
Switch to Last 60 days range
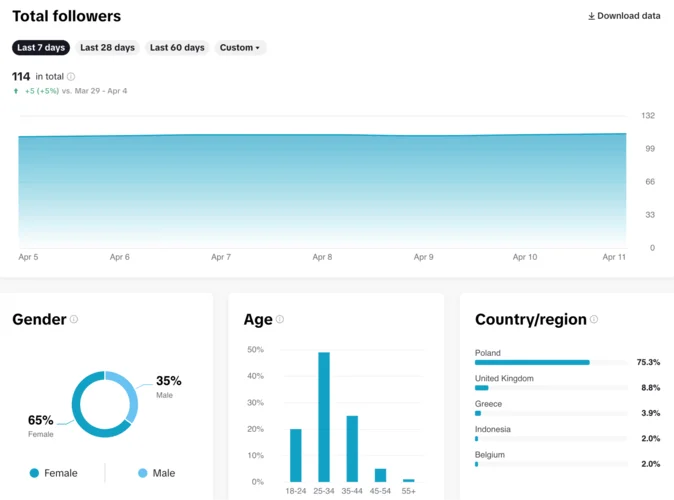(x=177, y=47)
